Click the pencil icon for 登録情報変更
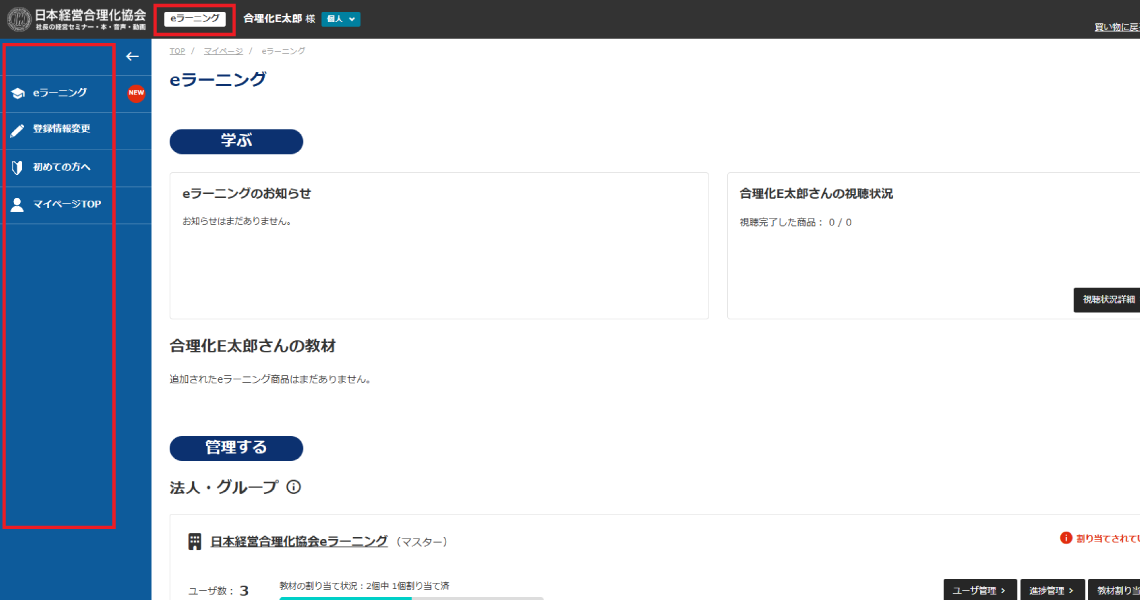 click(x=17, y=130)
